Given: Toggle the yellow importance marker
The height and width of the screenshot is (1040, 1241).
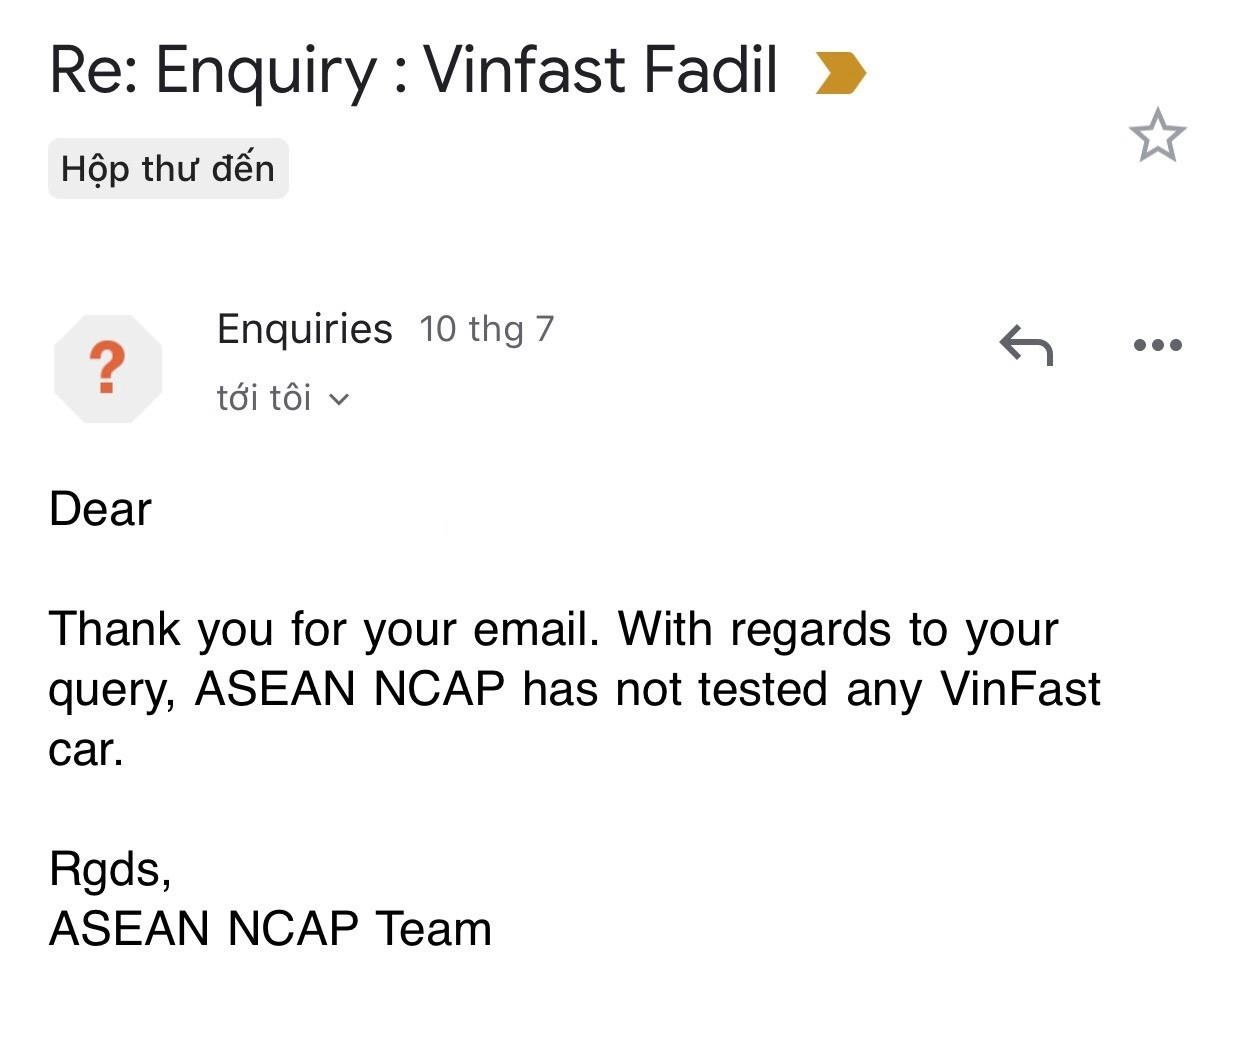Looking at the screenshot, I should point(839,73).
